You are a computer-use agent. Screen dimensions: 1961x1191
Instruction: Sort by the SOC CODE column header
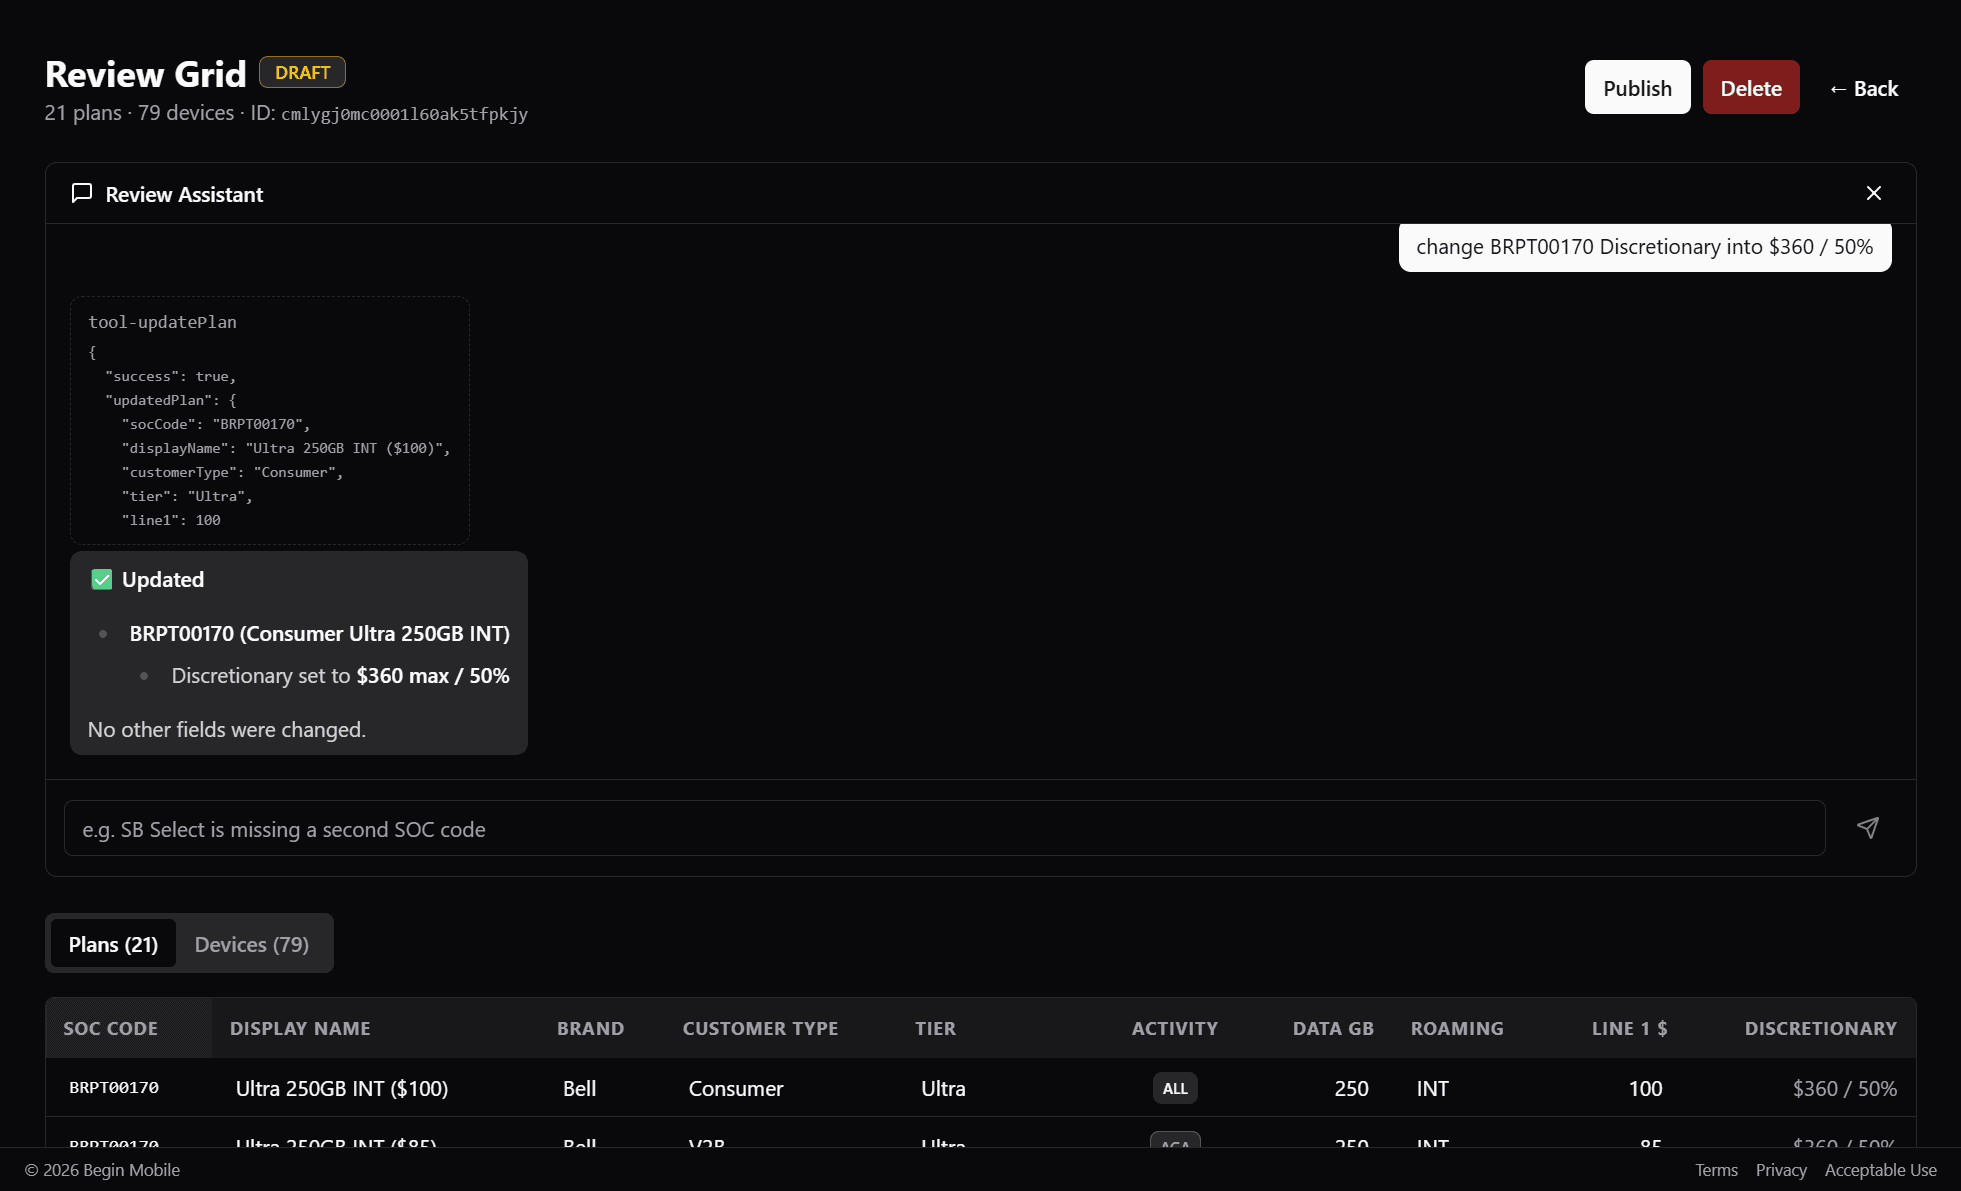[110, 1028]
